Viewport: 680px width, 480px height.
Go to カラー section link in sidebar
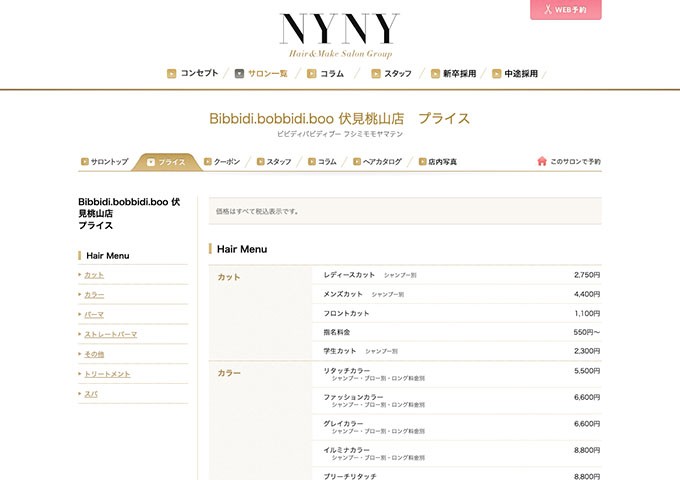click(94, 295)
